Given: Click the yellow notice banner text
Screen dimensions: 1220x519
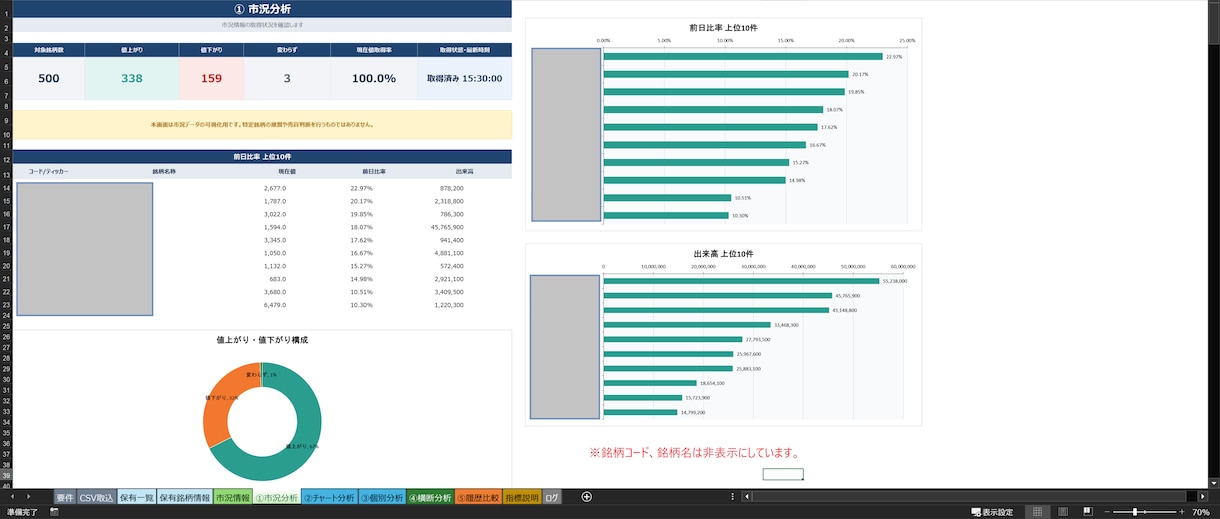Looking at the screenshot, I should (x=262, y=125).
